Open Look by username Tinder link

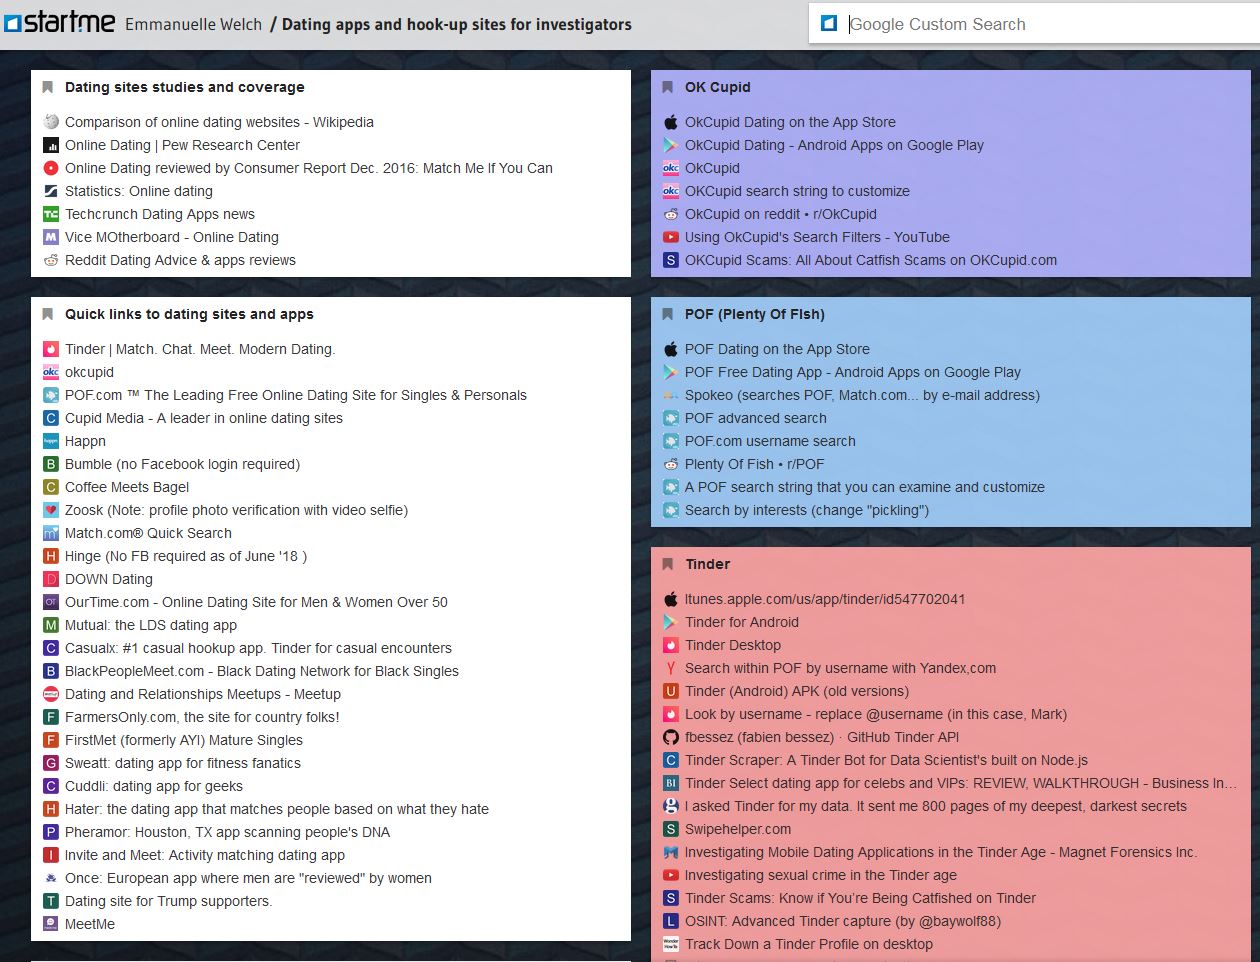pyautogui.click(x=876, y=714)
